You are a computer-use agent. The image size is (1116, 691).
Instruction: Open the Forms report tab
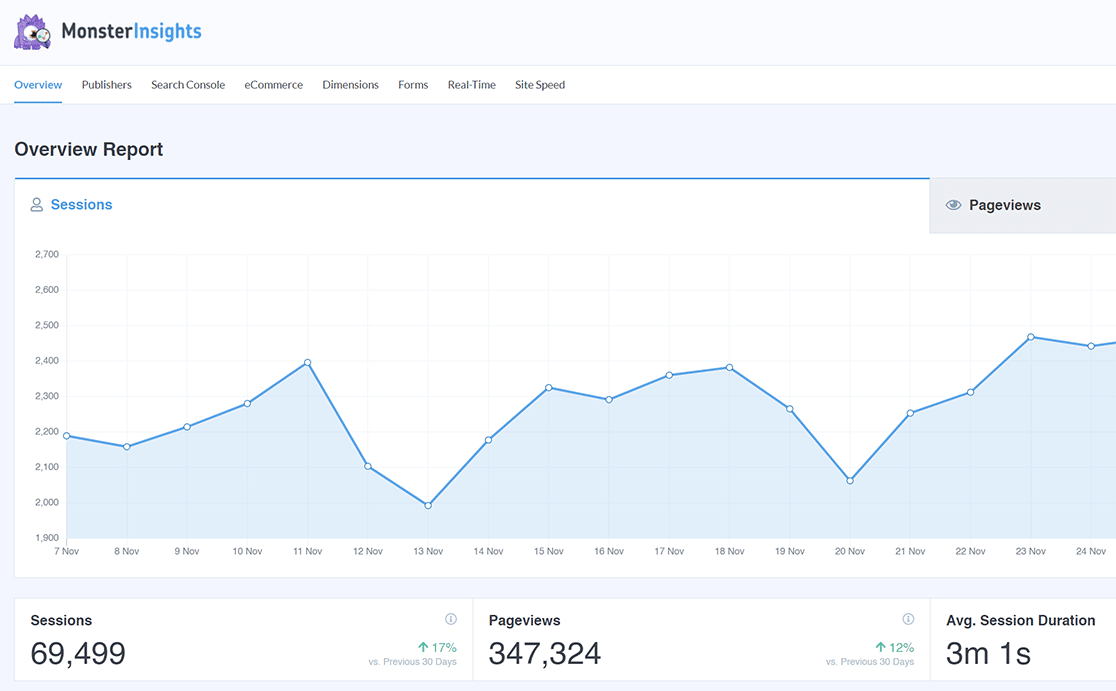pyautogui.click(x=413, y=85)
